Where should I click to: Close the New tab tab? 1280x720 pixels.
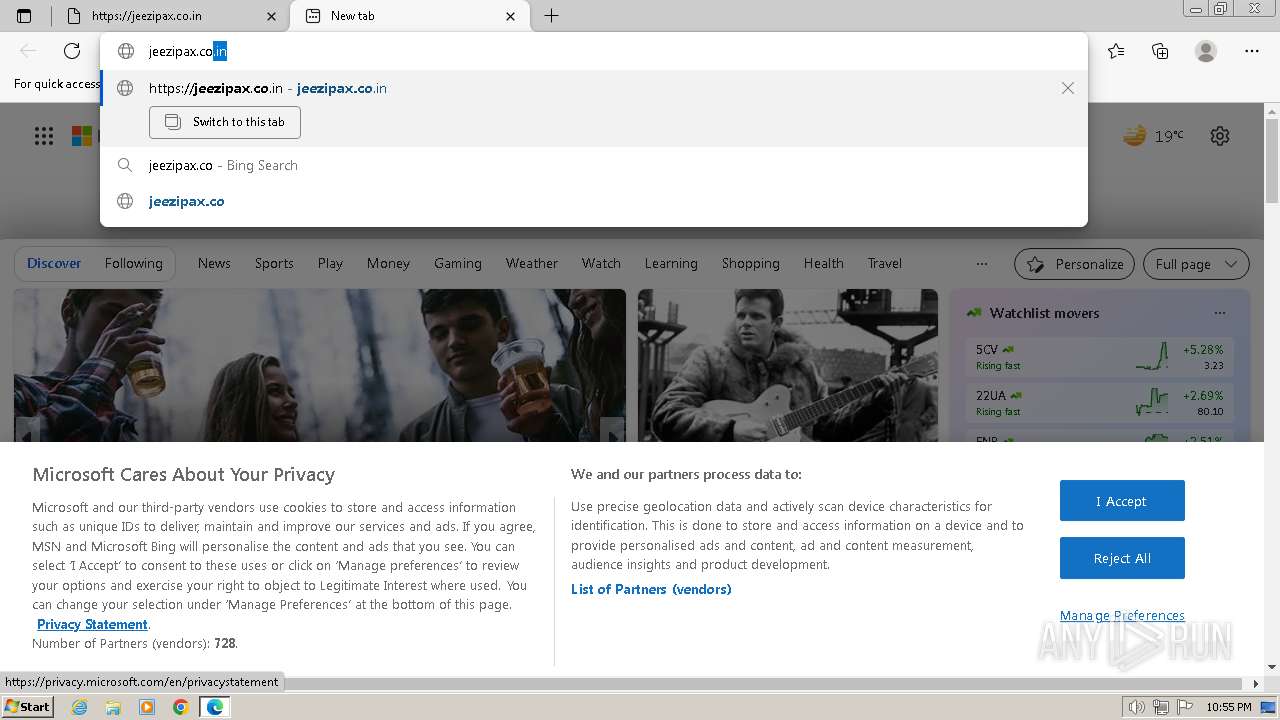(x=511, y=16)
